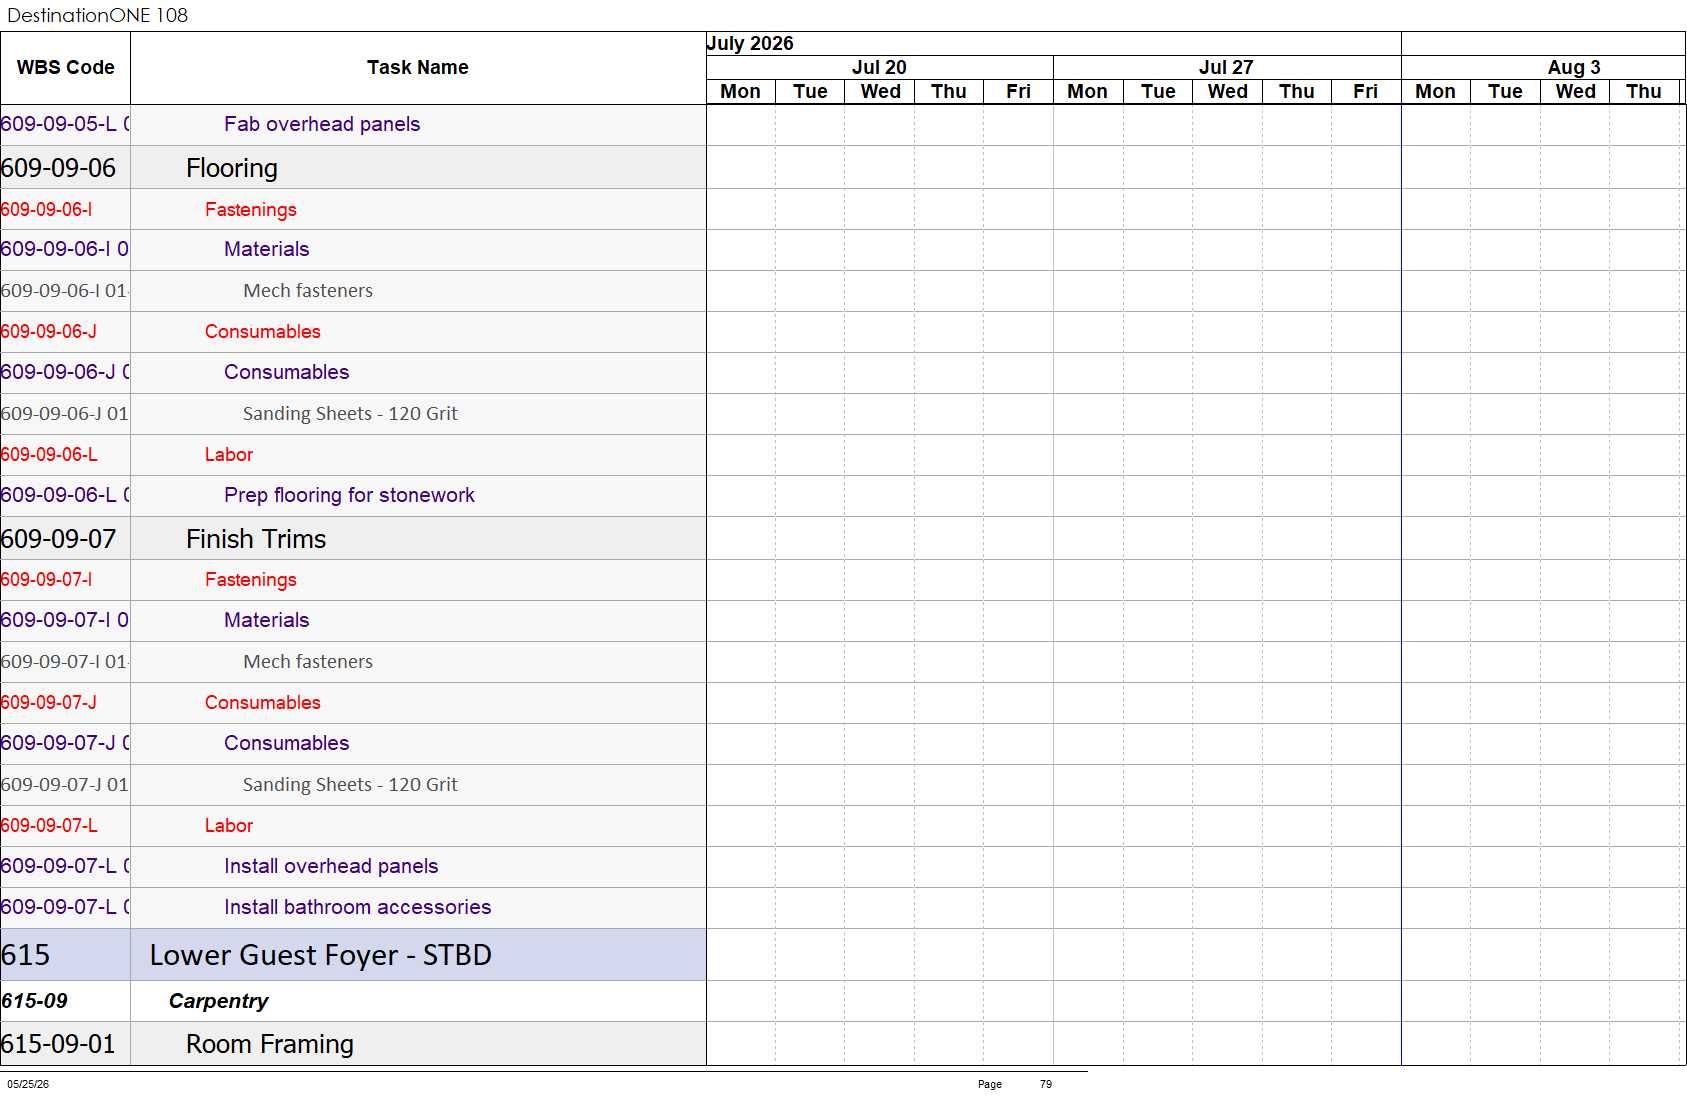The width and height of the screenshot is (1687, 1097).
Task: Click Lower Guest Foyer - STBD row
Action: point(353,955)
